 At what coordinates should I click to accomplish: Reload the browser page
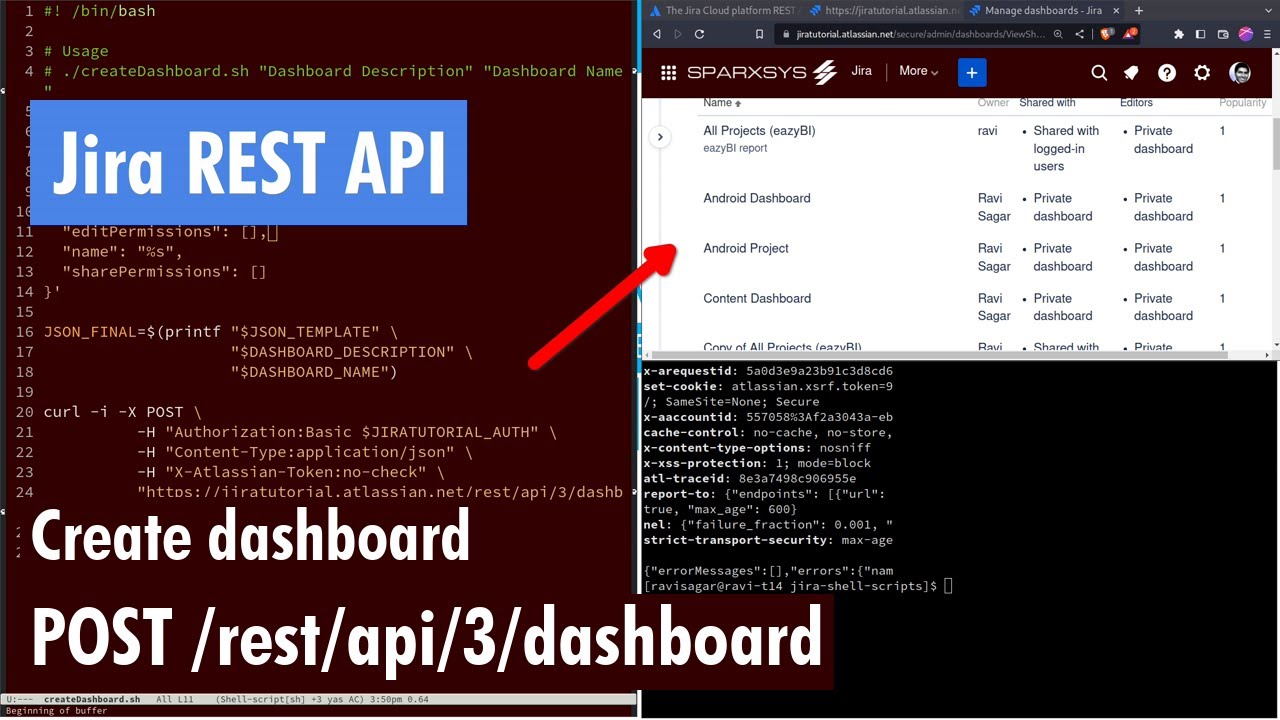[x=699, y=34]
